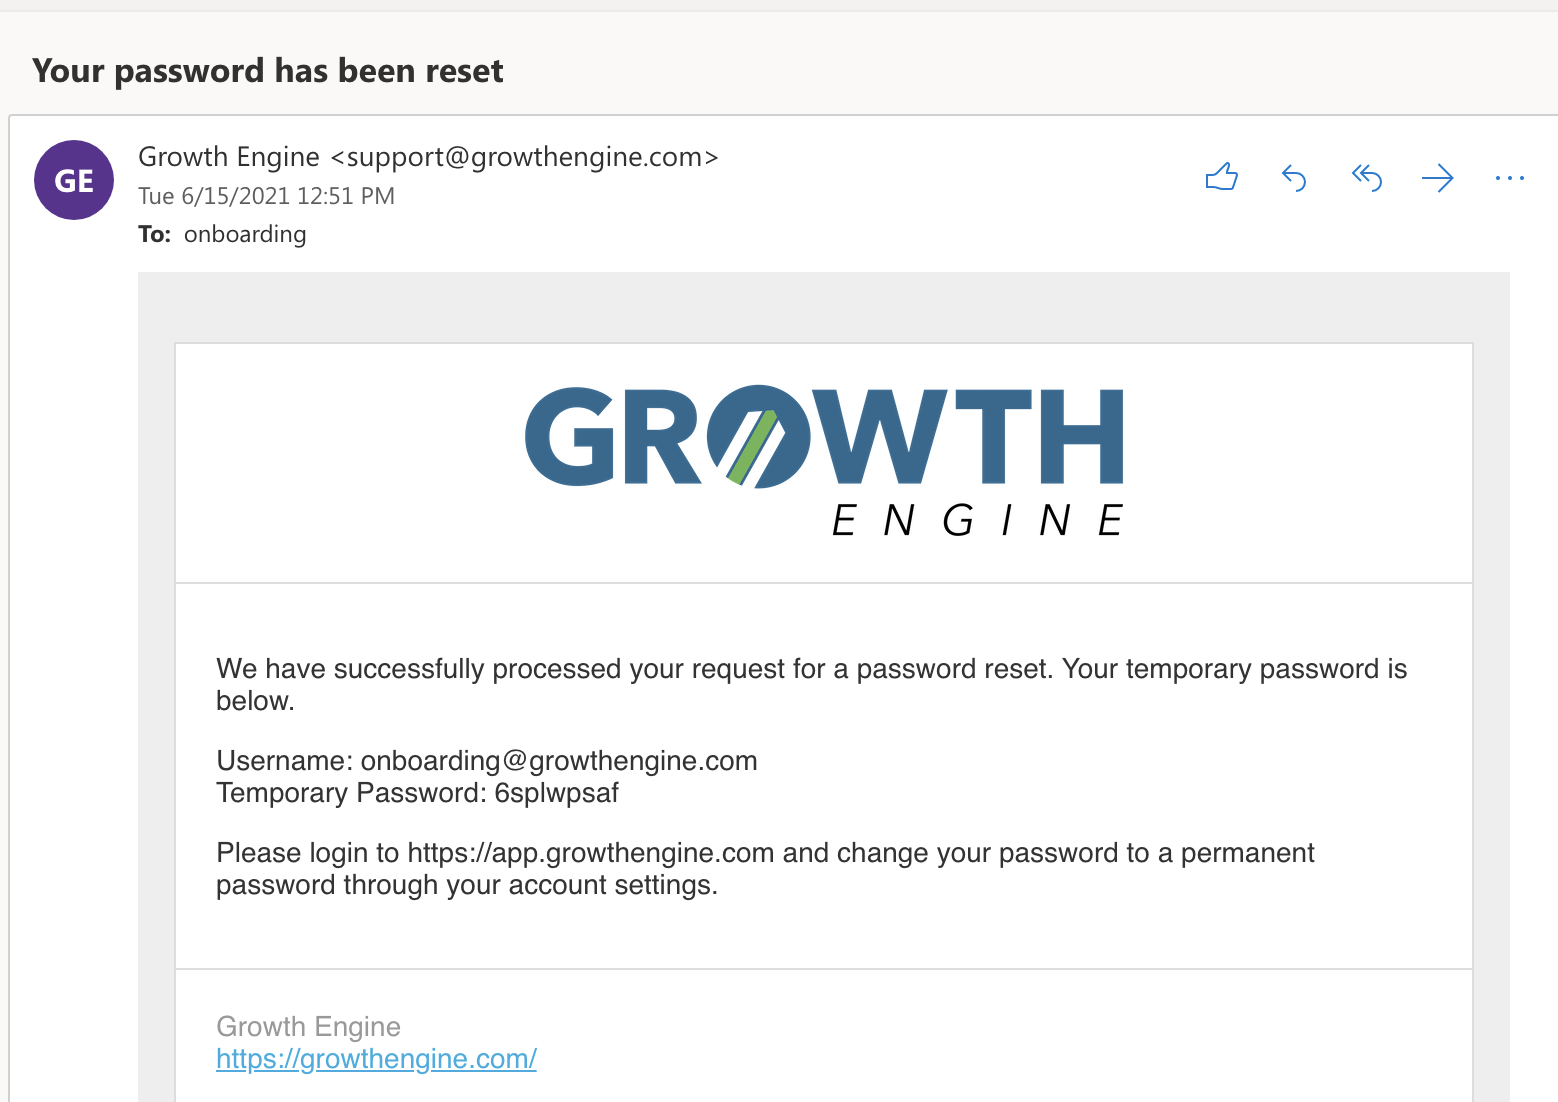Viewport: 1558px width, 1102px height.
Task: Click the green slash in logo O
Action: pyautogui.click(x=752, y=447)
